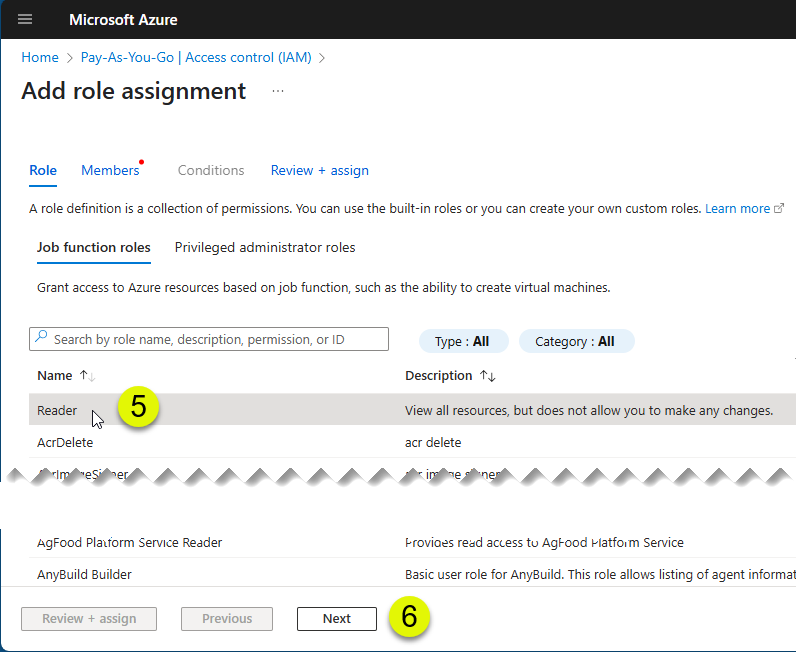This screenshot has width=796, height=652.
Task: Click the Next button
Action: 337,618
